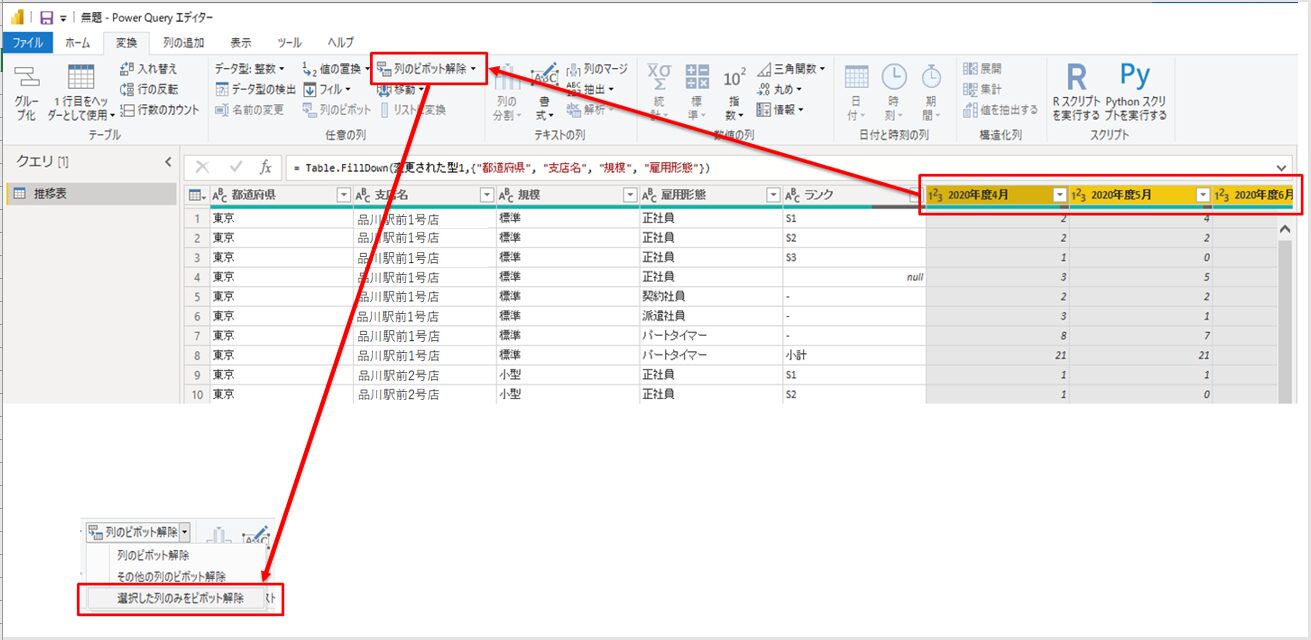Choose 選択した列のみをピボット解除 menu entry
The width and height of the screenshot is (1311, 640).
point(180,598)
